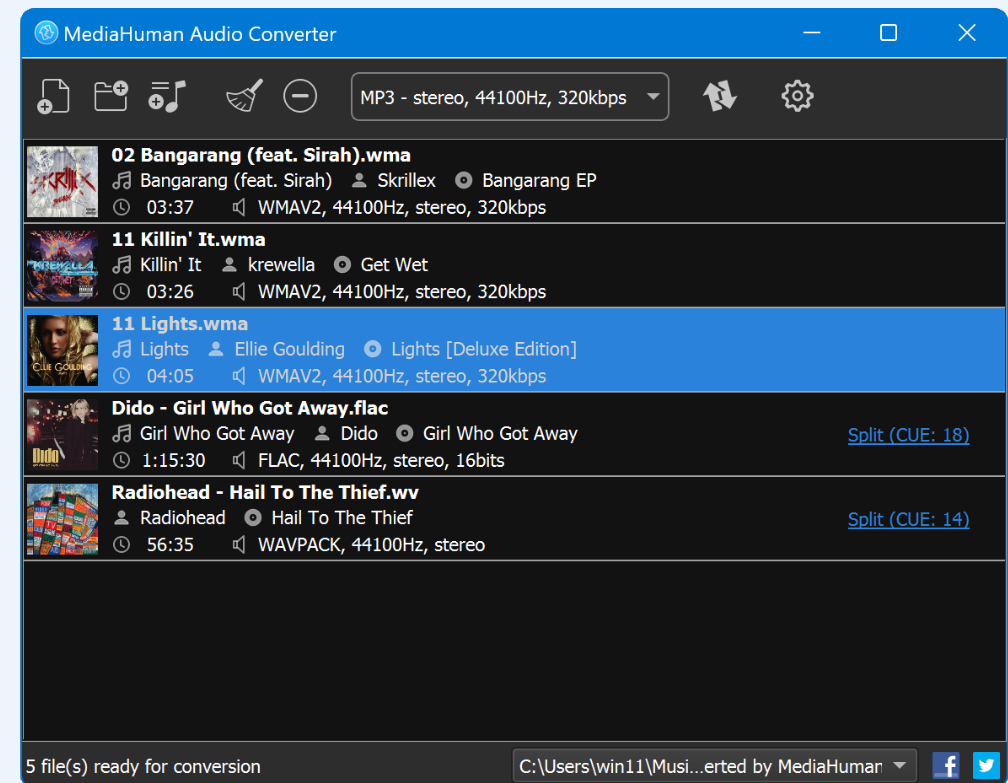Click the Facebook share icon
This screenshot has height=783, width=1008.
pyautogui.click(x=946, y=764)
